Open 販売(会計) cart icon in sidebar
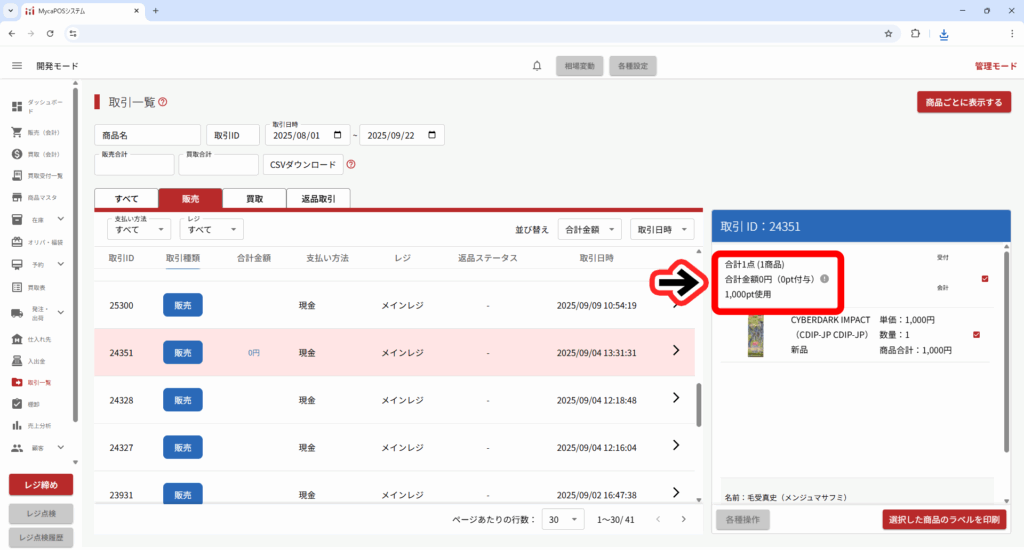The image size is (1024, 550). click(x=17, y=132)
